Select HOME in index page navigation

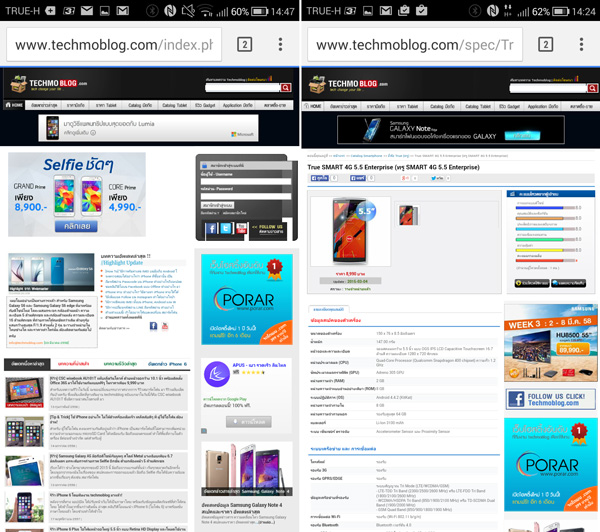(x=14, y=105)
